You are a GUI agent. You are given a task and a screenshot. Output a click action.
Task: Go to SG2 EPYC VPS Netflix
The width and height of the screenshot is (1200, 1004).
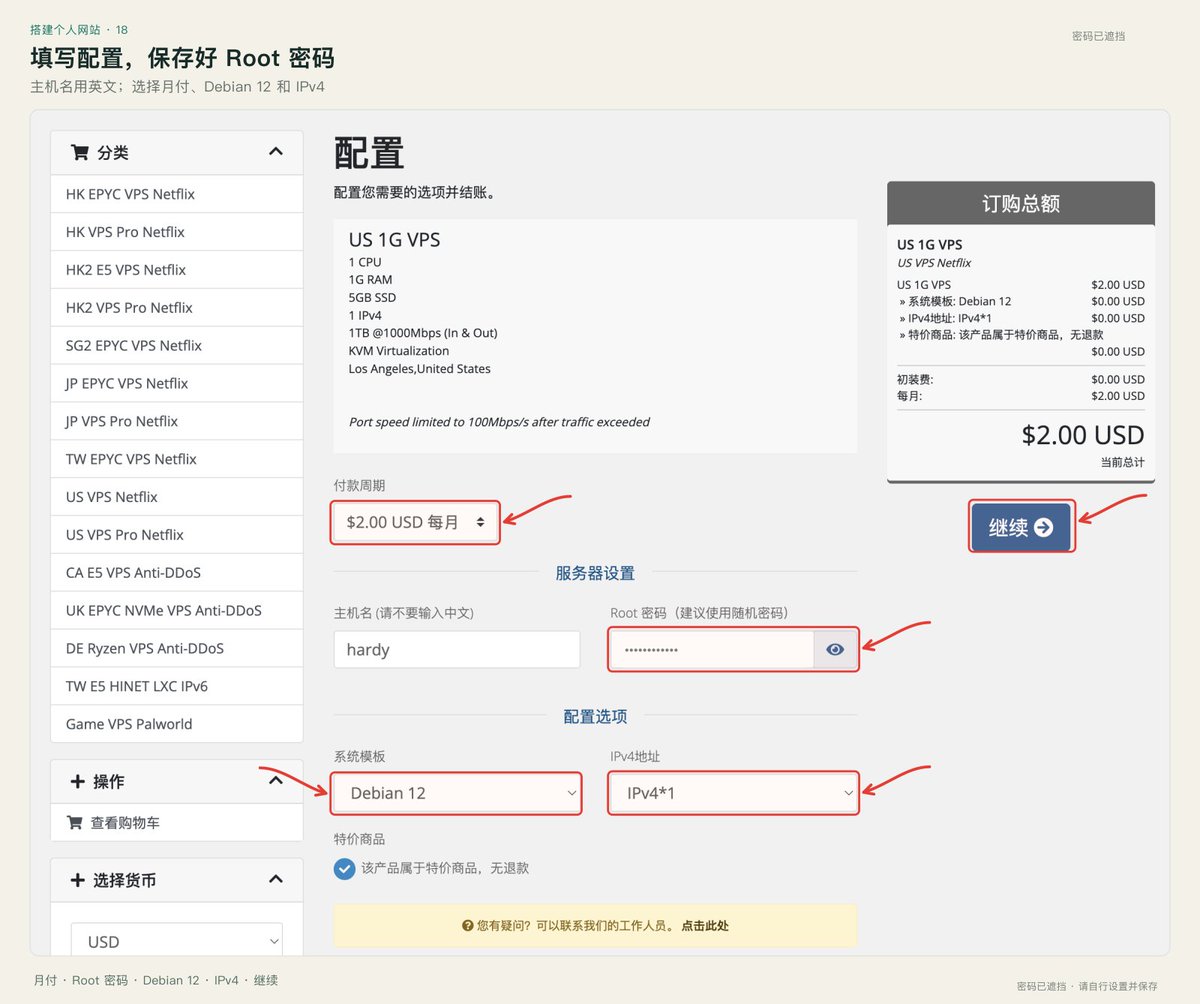(177, 346)
